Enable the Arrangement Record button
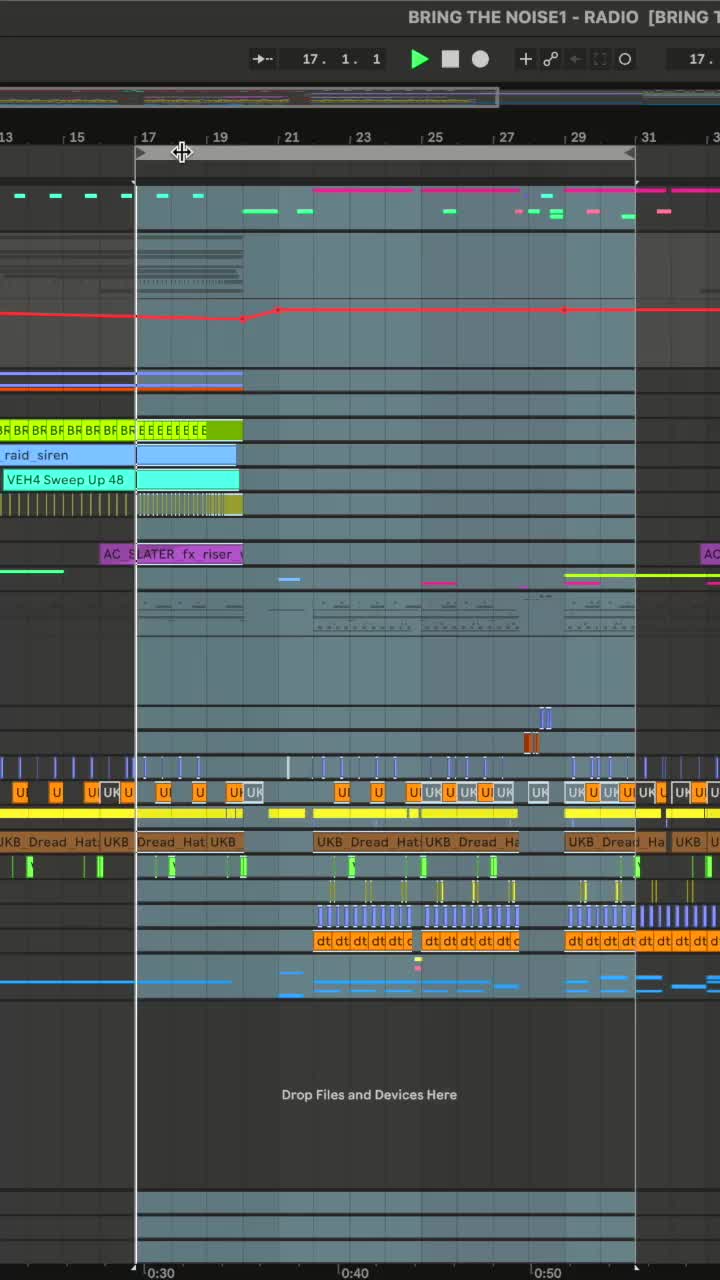The width and height of the screenshot is (720, 1280). [480, 59]
